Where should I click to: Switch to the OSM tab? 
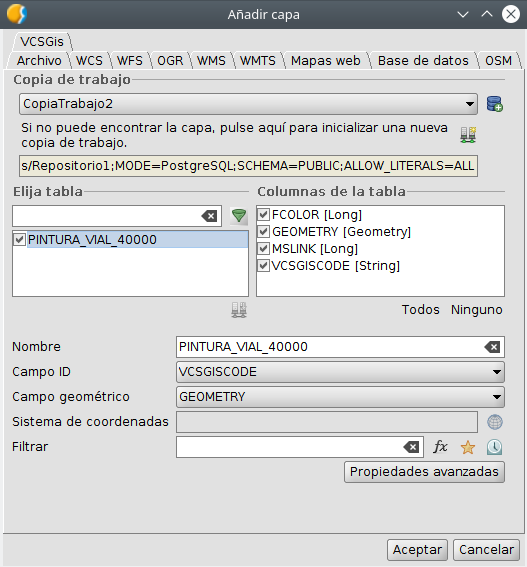pyautogui.click(x=498, y=60)
